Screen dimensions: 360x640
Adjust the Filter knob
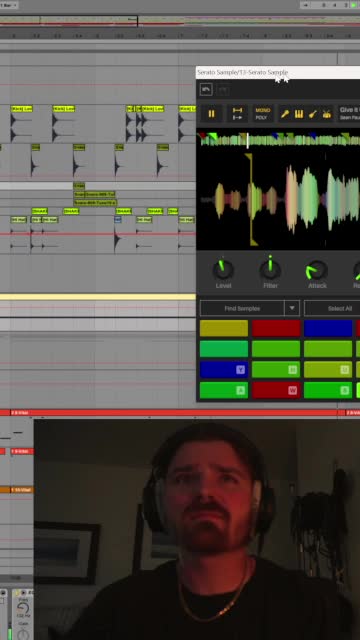click(x=270, y=270)
